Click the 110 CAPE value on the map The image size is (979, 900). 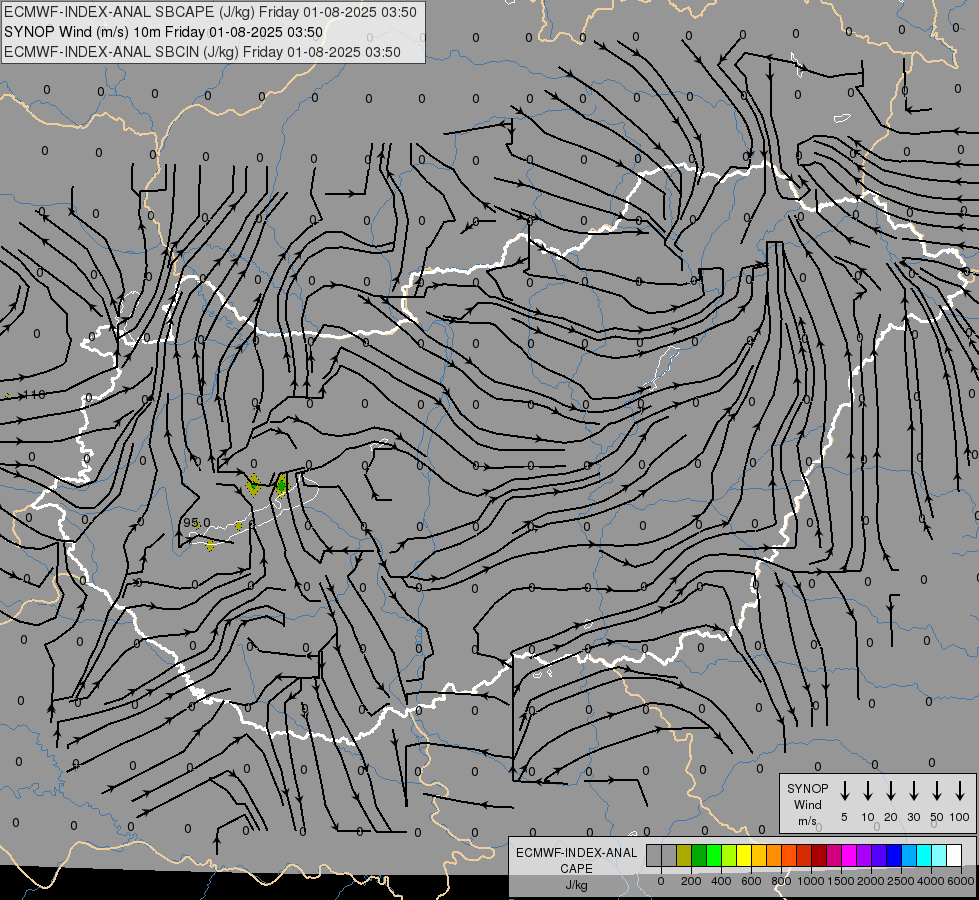click(35, 395)
